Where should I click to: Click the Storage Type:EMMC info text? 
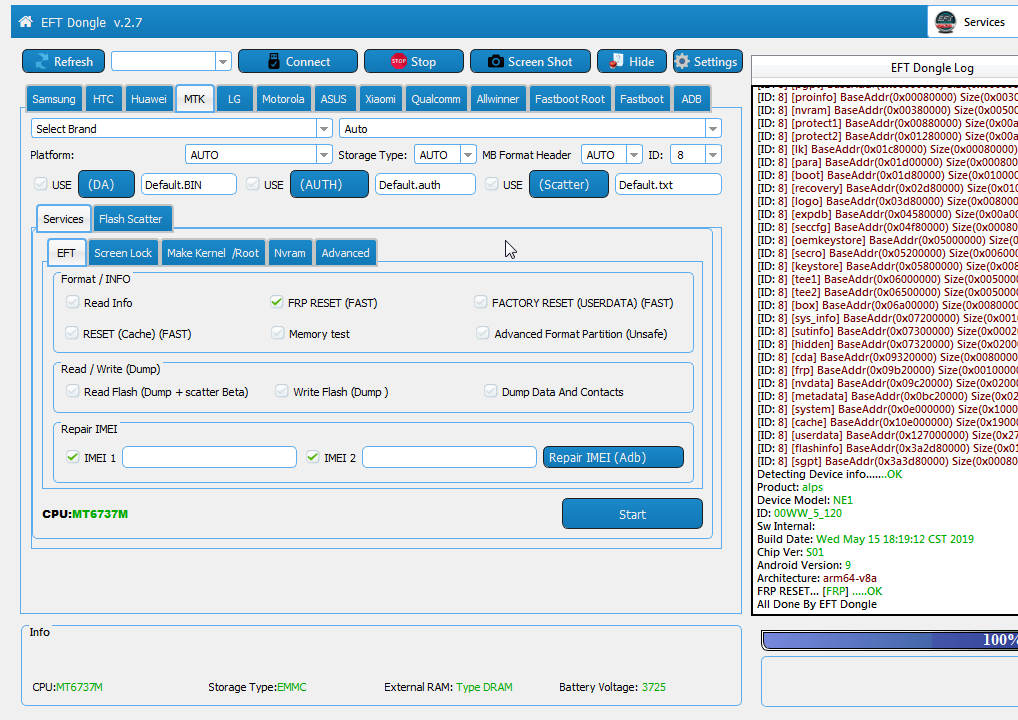(x=257, y=687)
